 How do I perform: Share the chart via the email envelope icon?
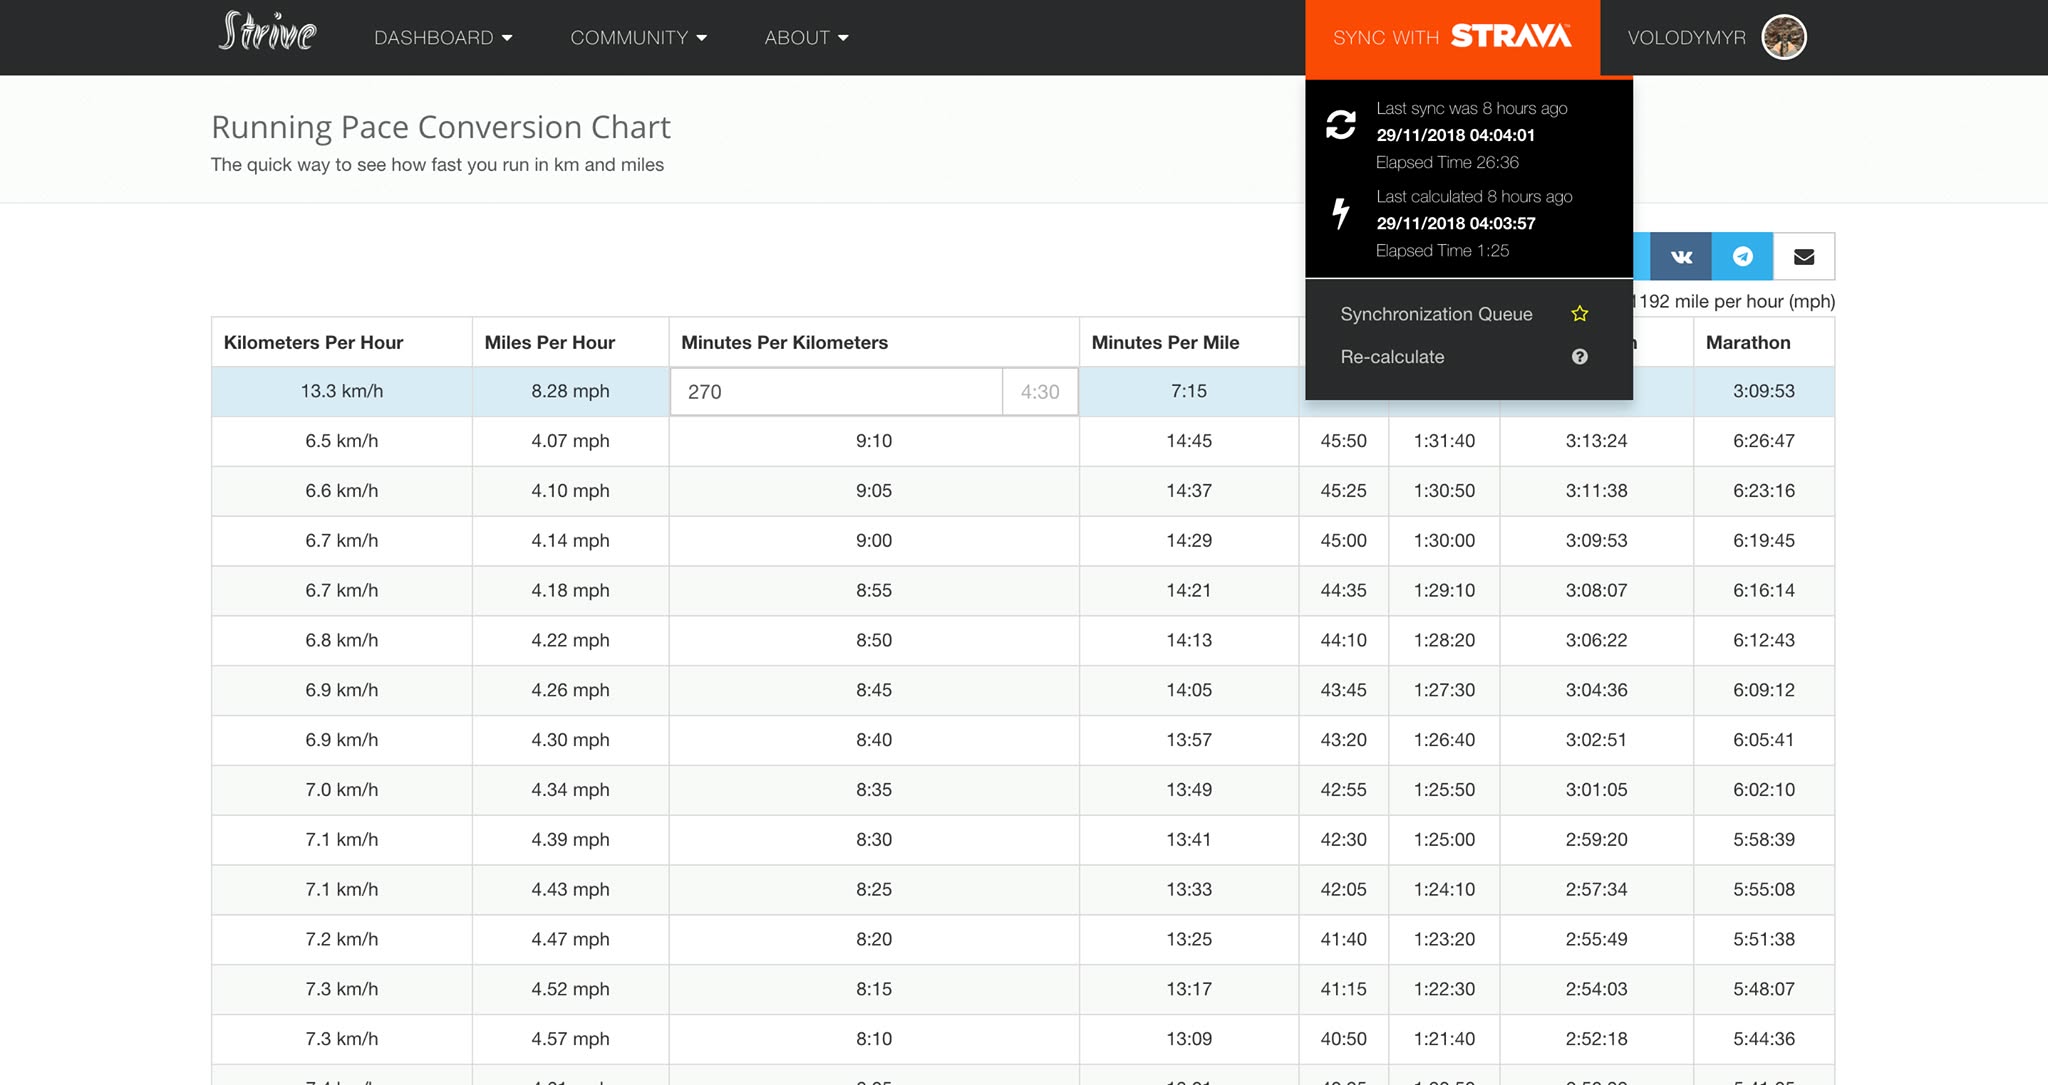pyautogui.click(x=1804, y=256)
